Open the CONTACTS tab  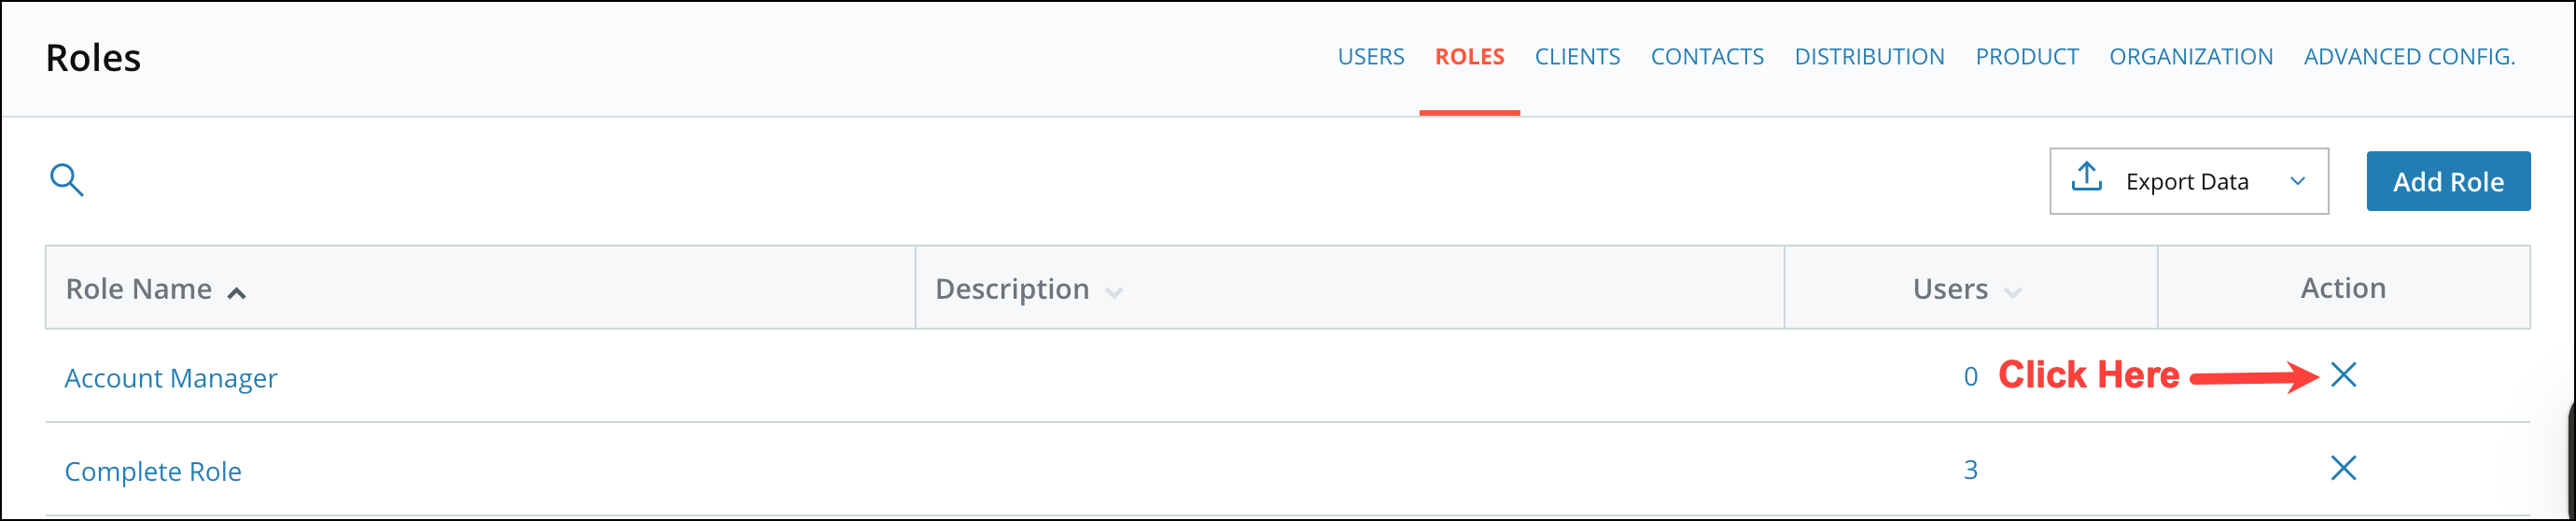click(x=1707, y=57)
